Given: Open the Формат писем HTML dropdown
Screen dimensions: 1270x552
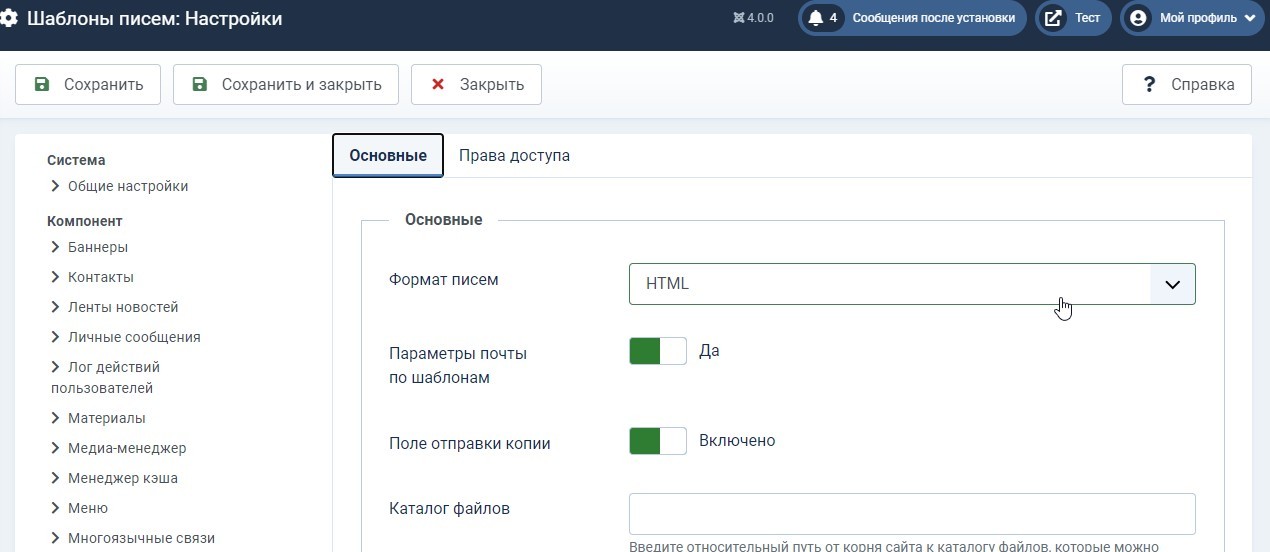Looking at the screenshot, I should click(x=912, y=284).
